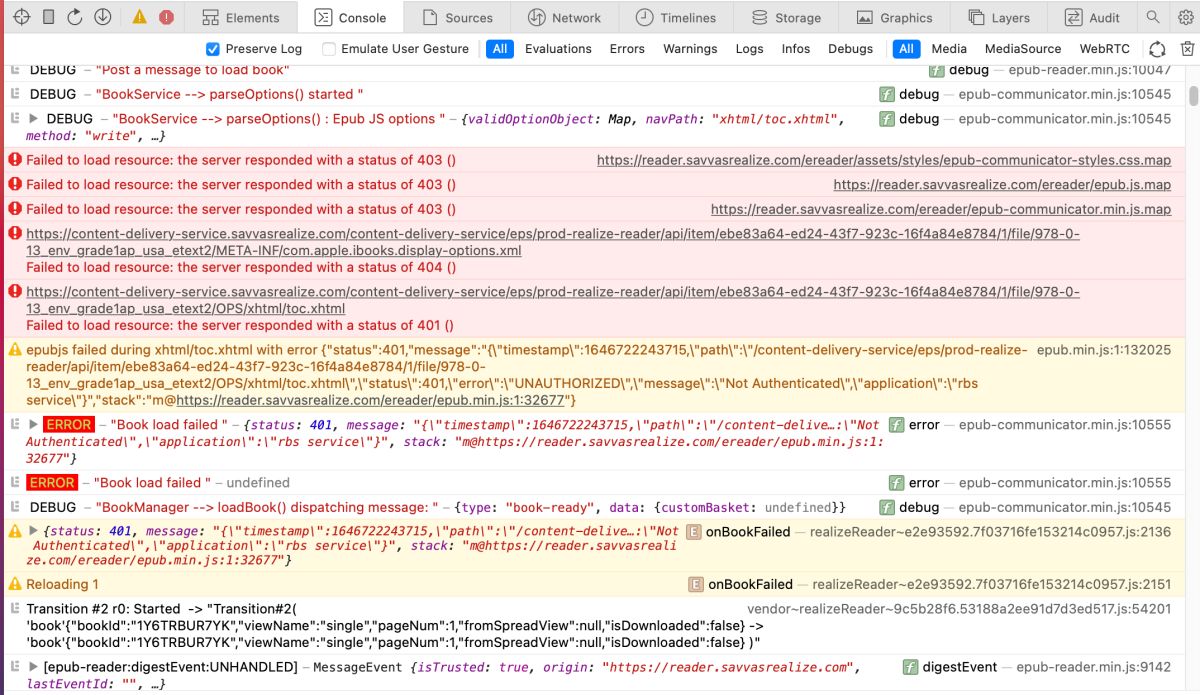Screen dimensions: 1200x695
Task: Click the Timelines clock icon
Action: click(644, 18)
